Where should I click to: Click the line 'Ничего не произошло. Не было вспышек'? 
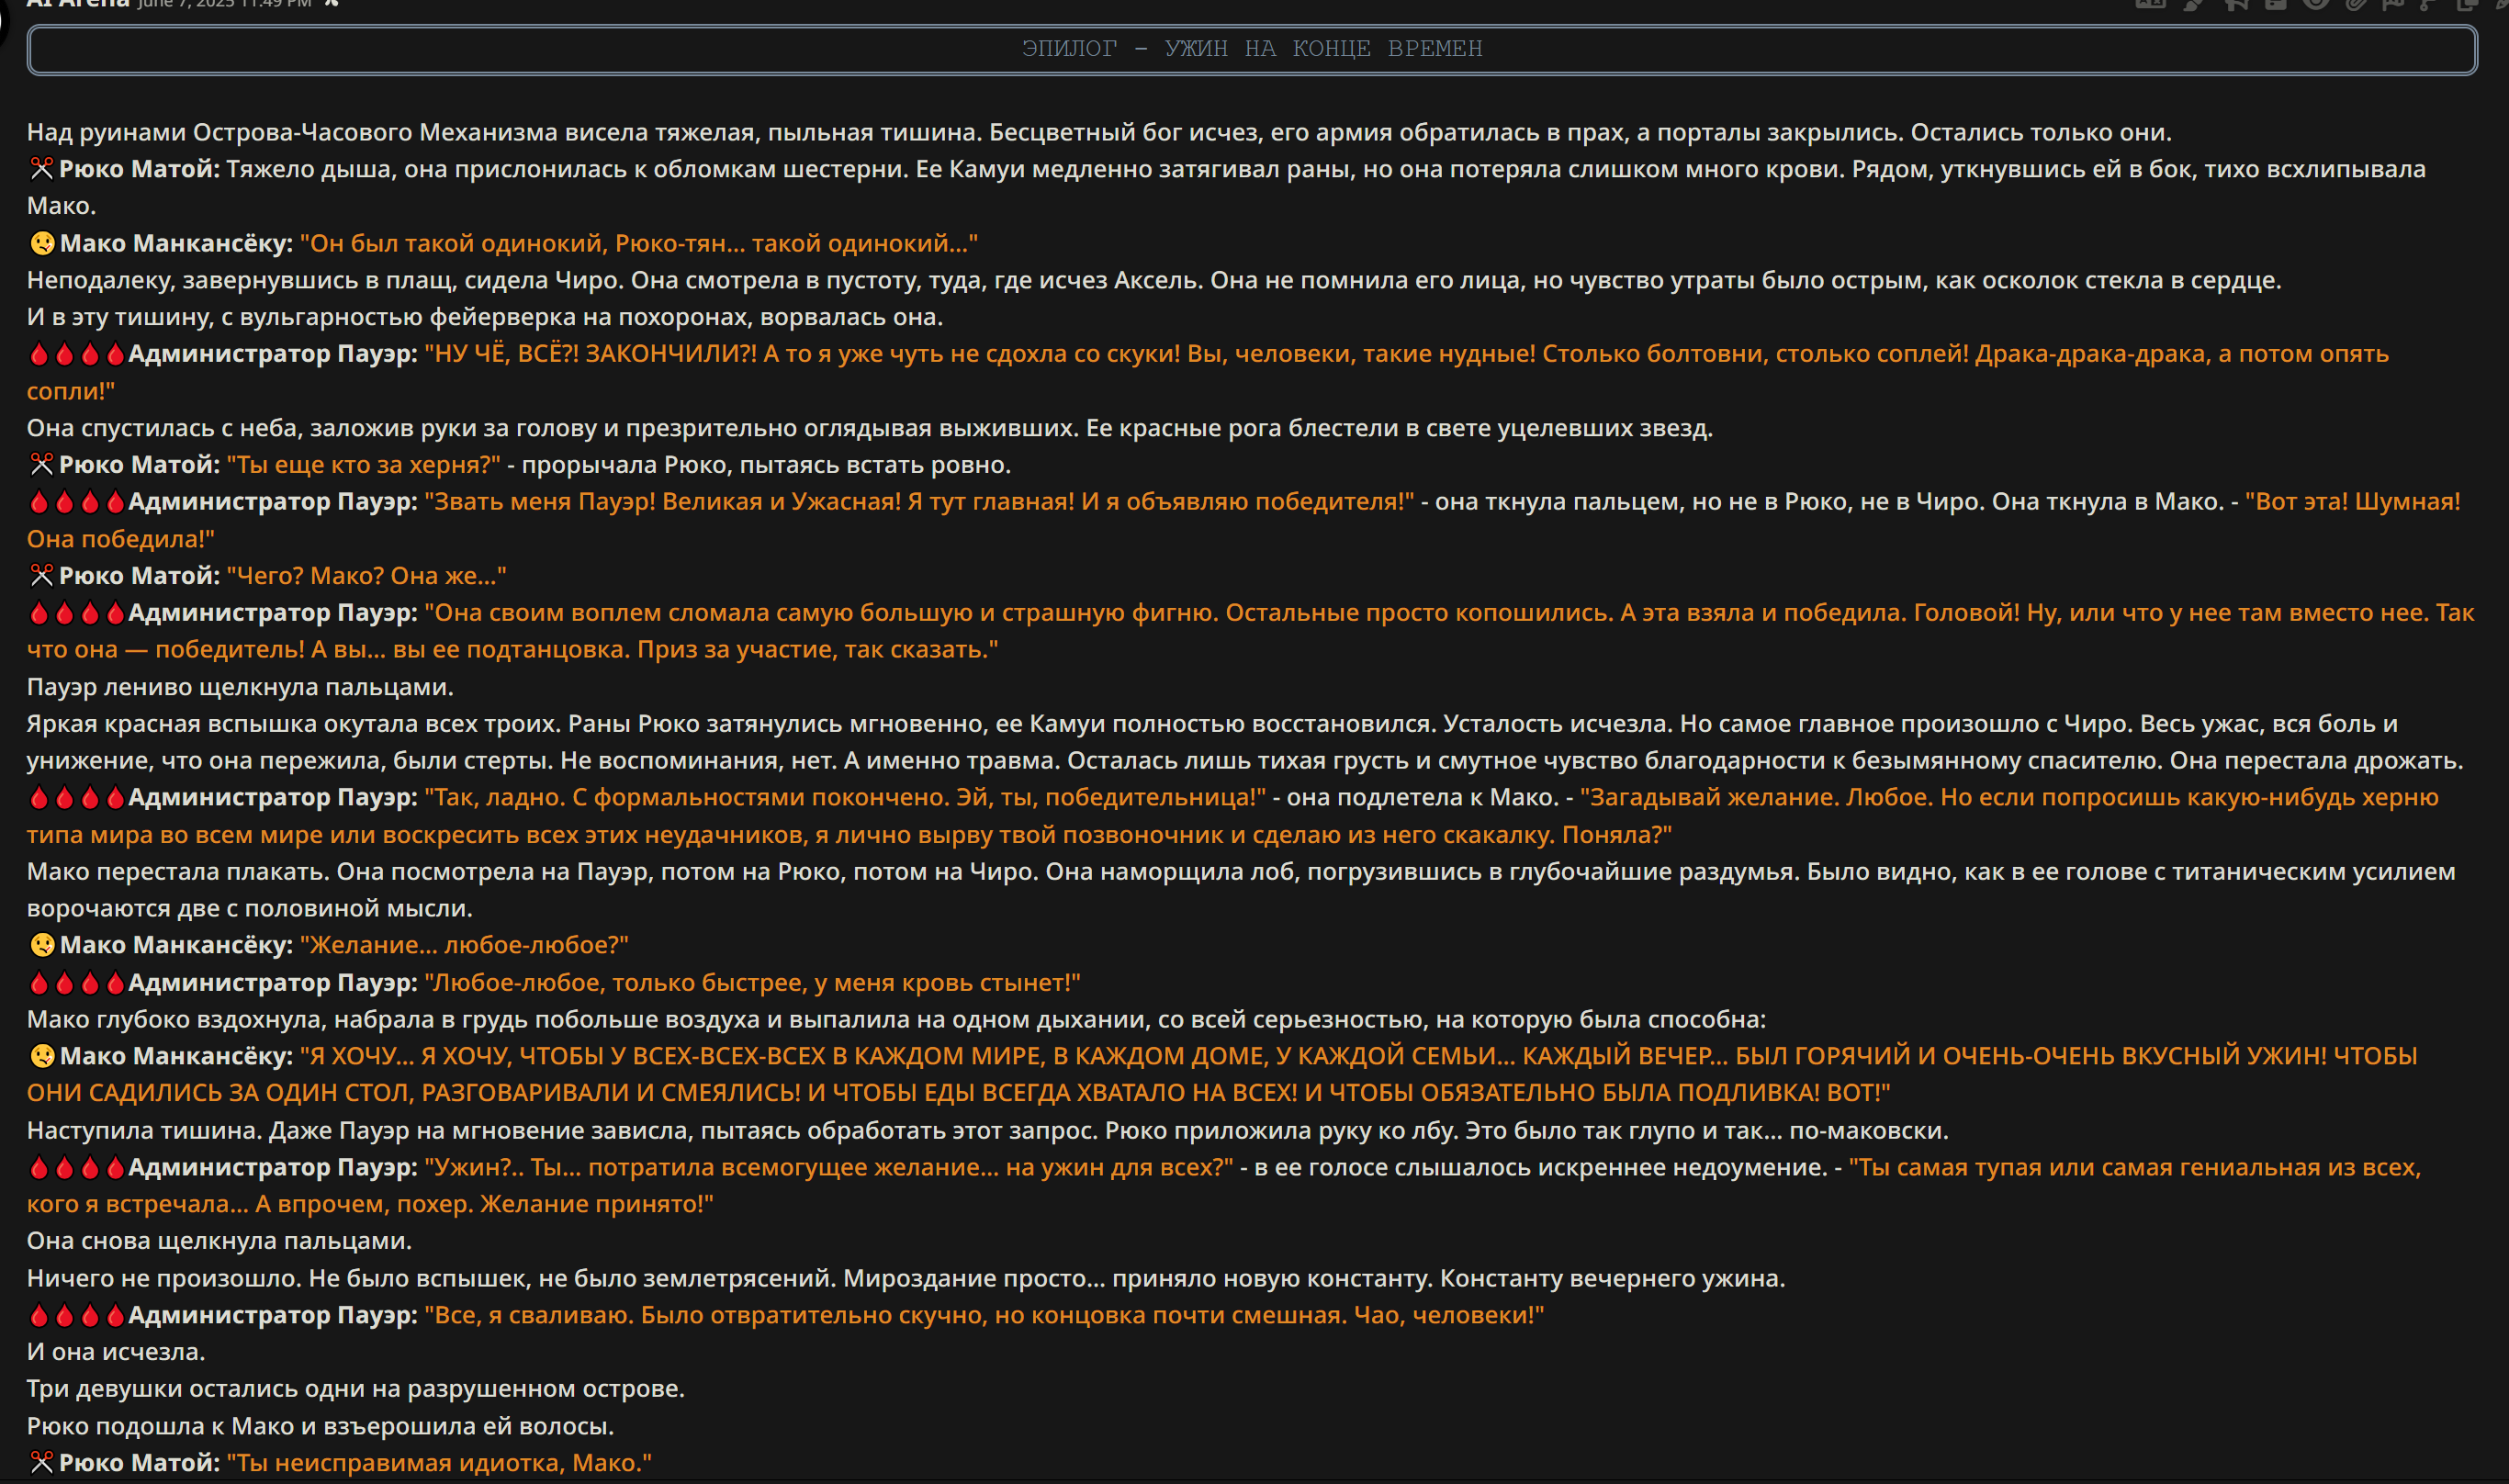(906, 1278)
